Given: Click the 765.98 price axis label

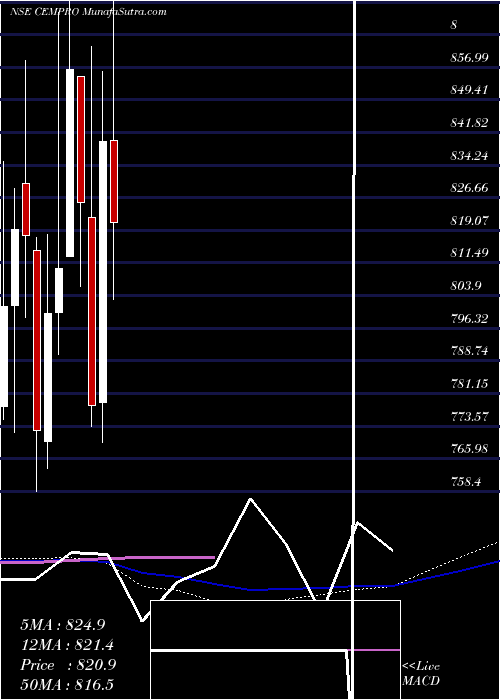Looking at the screenshot, I should point(469,449).
